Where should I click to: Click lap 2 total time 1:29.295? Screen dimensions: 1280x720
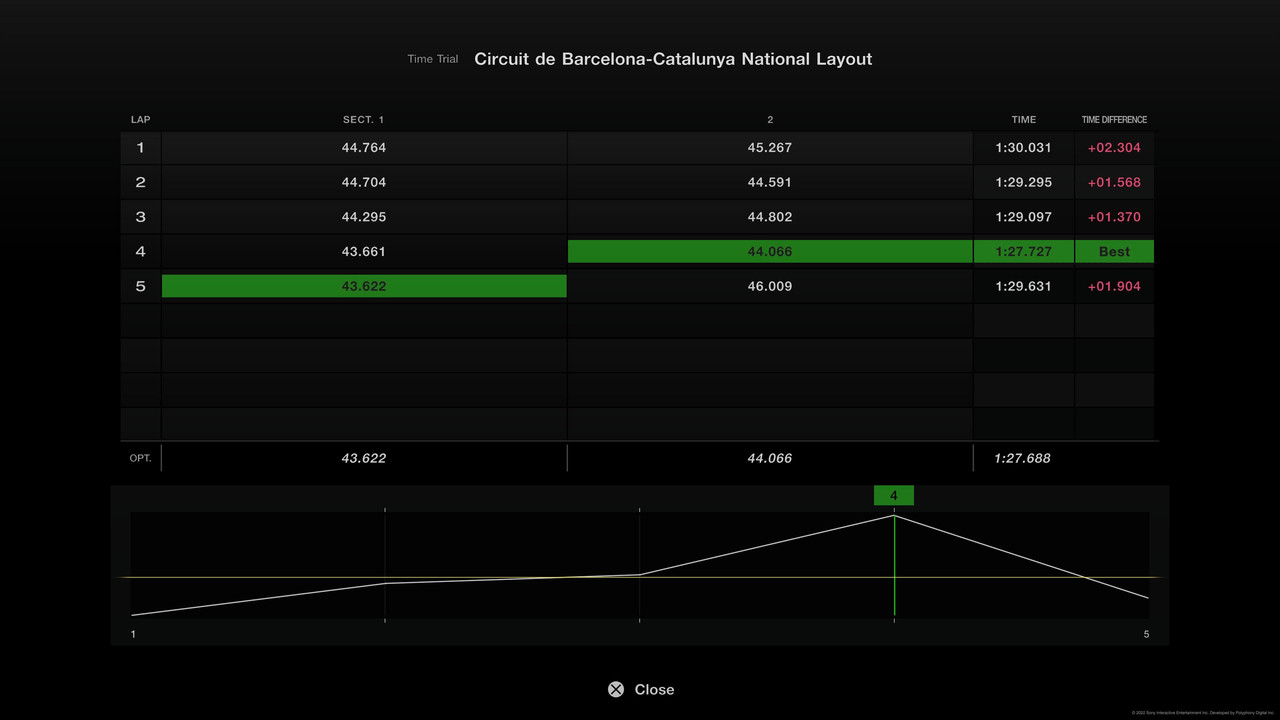click(x=1023, y=182)
